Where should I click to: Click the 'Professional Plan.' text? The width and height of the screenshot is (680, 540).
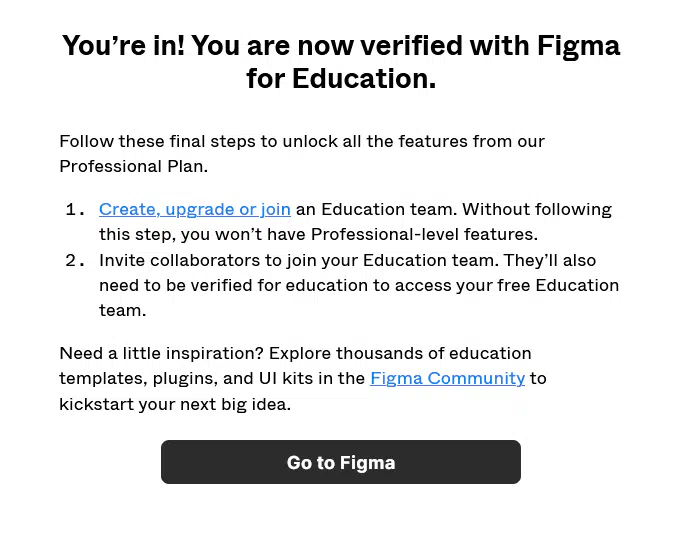[134, 167]
